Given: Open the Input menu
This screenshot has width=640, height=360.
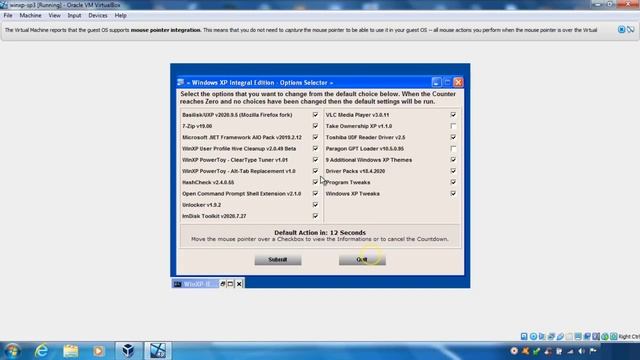Looking at the screenshot, I should click(74, 16).
